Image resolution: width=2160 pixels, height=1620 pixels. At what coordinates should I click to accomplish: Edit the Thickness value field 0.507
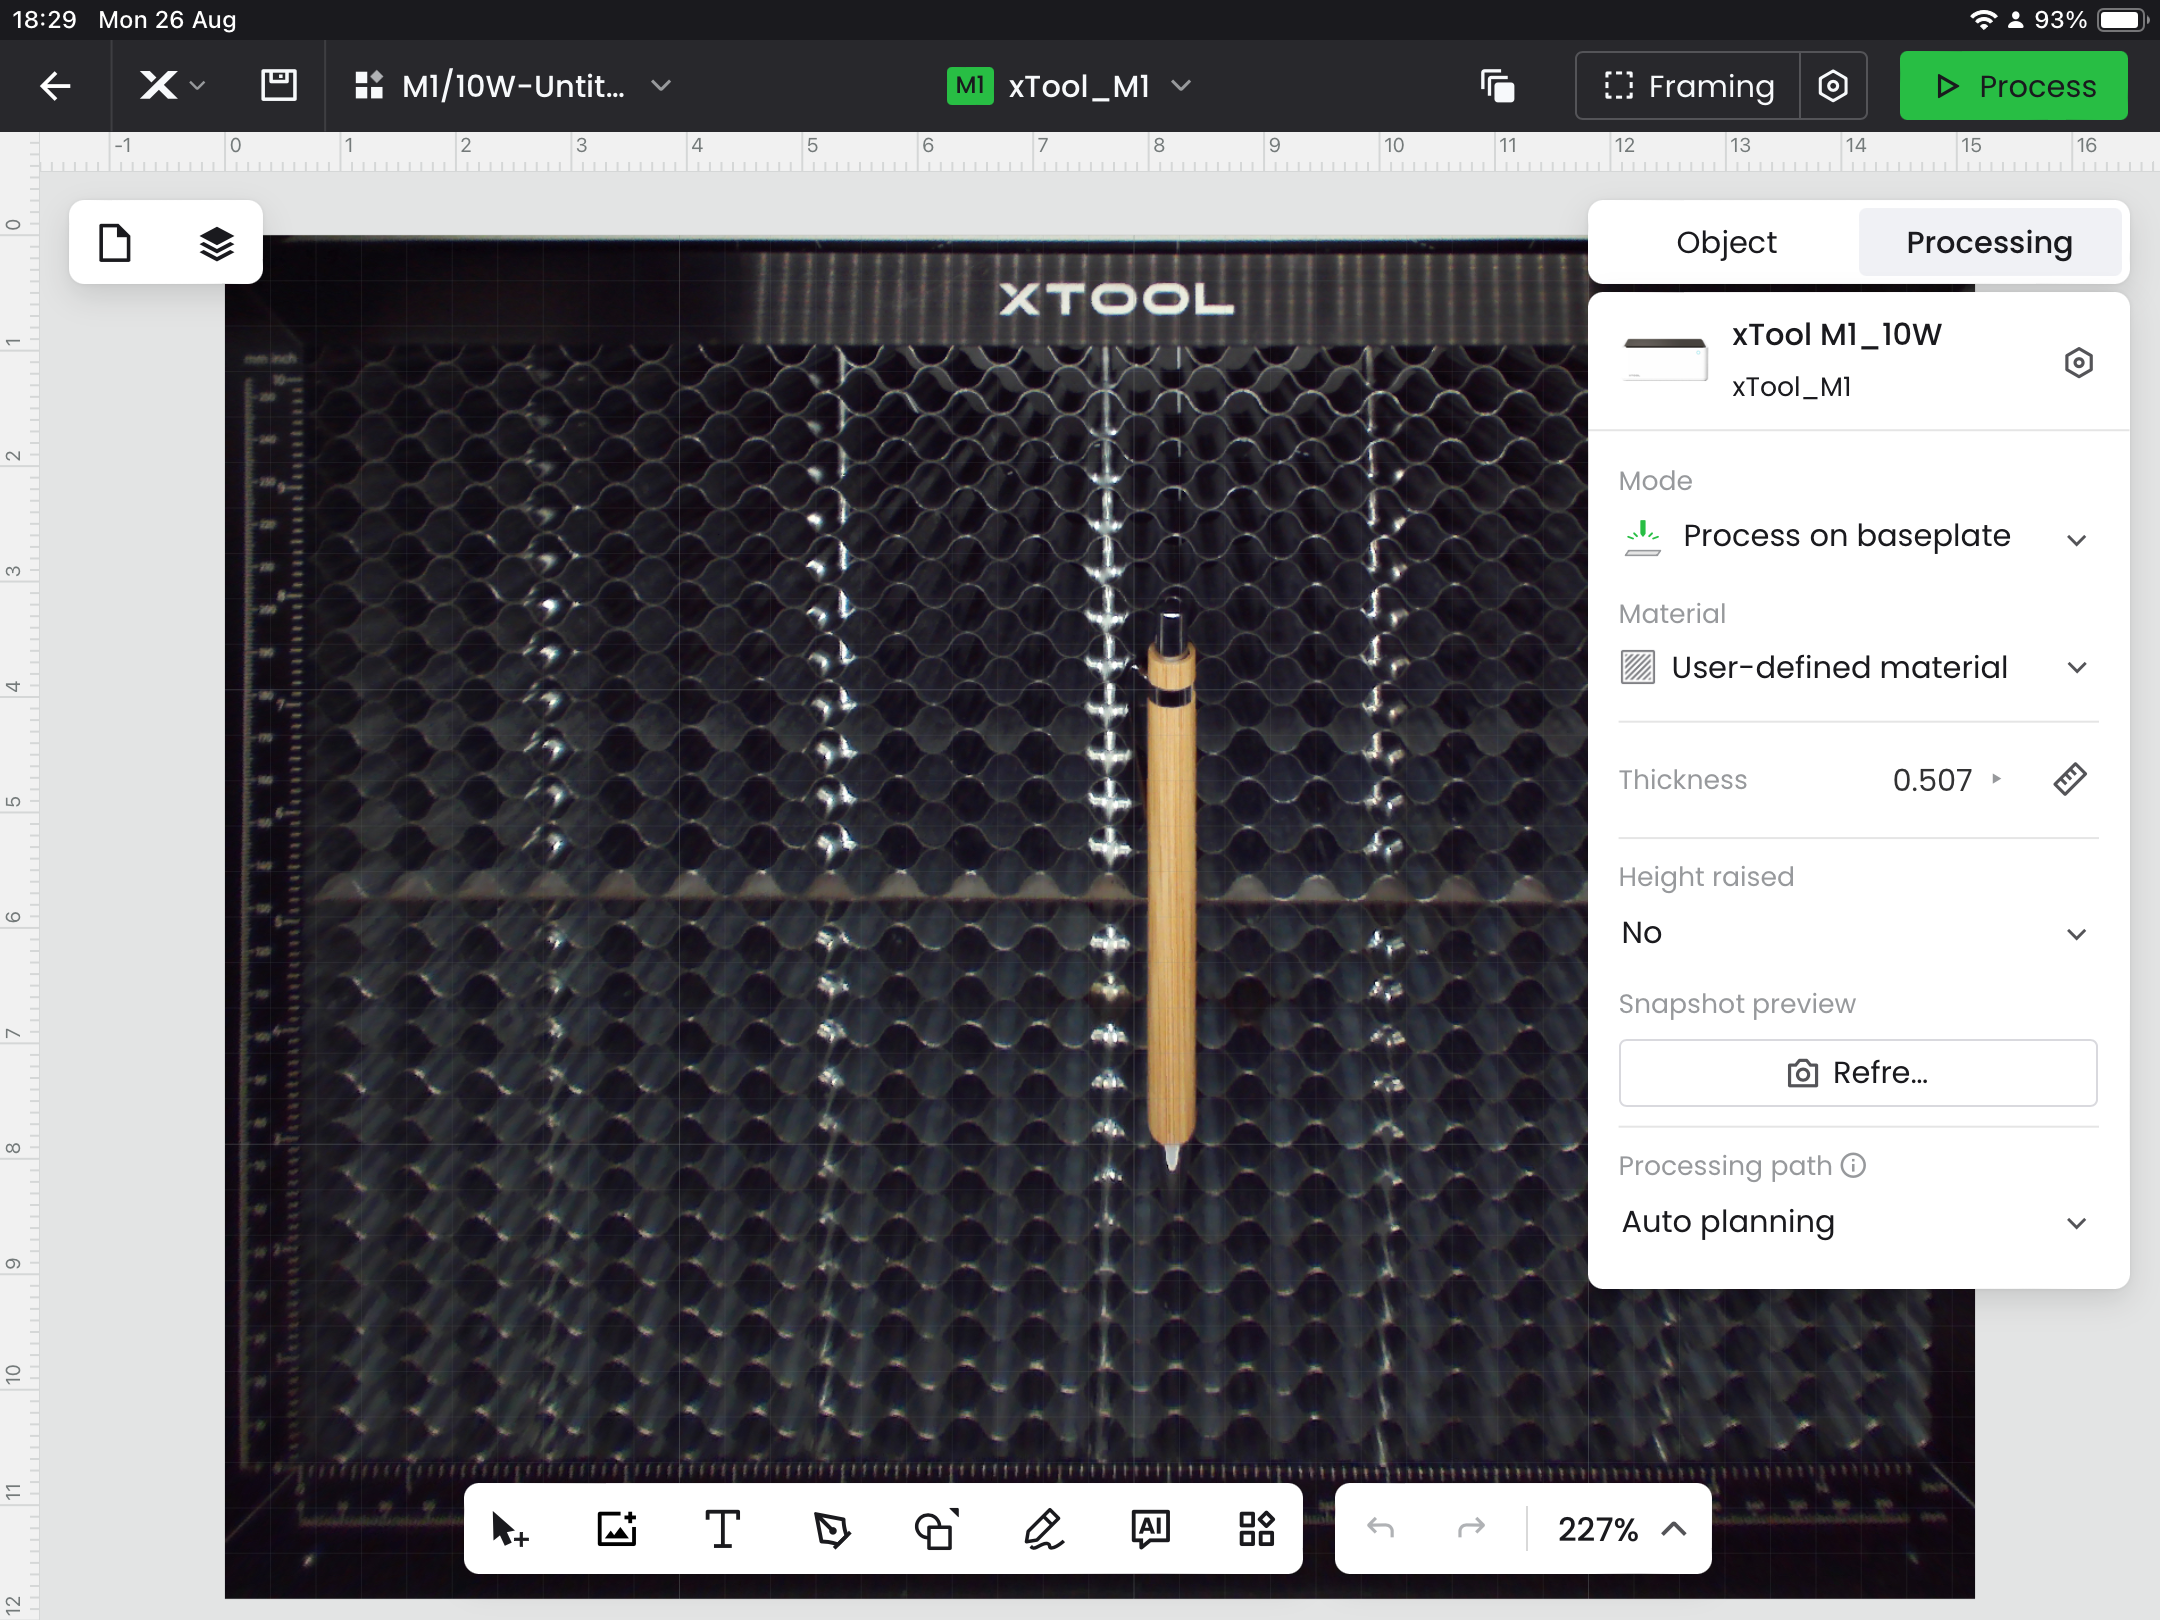pyautogui.click(x=1932, y=780)
